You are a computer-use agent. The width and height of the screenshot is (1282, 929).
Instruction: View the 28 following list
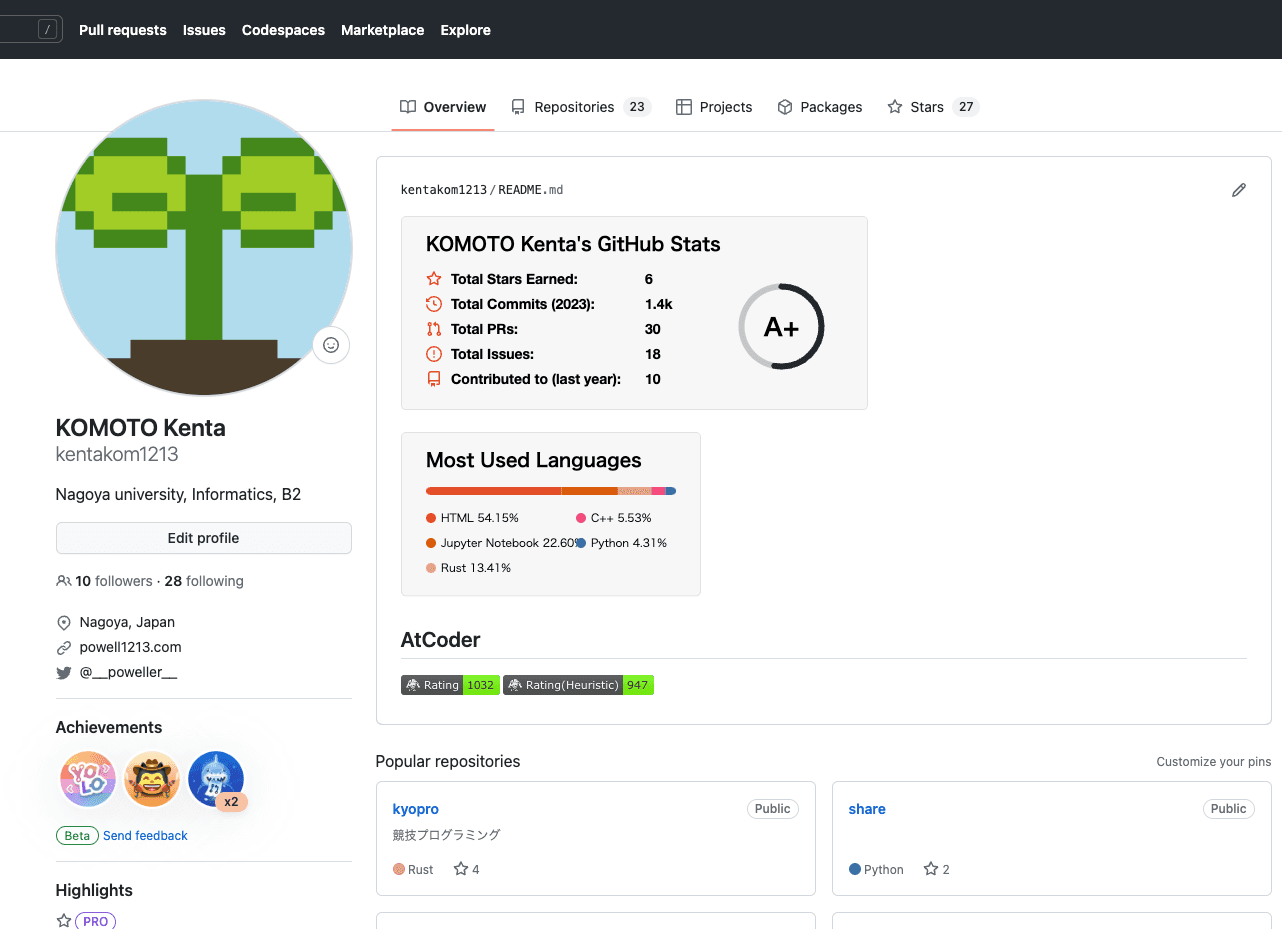pos(204,581)
